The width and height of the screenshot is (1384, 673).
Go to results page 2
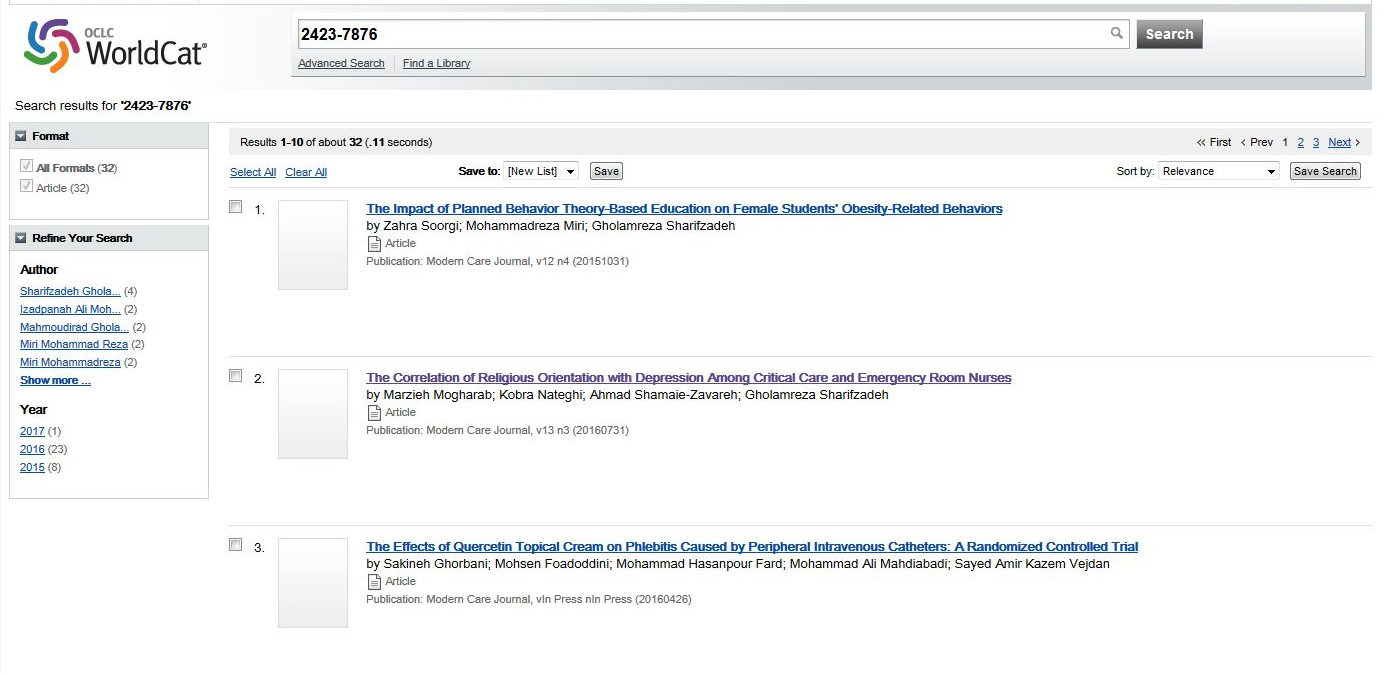pyautogui.click(x=1300, y=142)
